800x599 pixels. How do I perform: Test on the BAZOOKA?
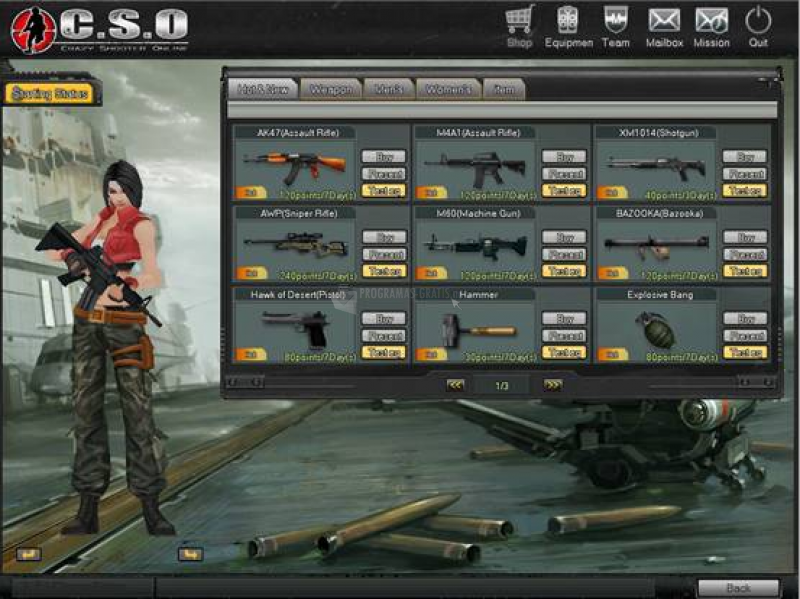point(745,271)
